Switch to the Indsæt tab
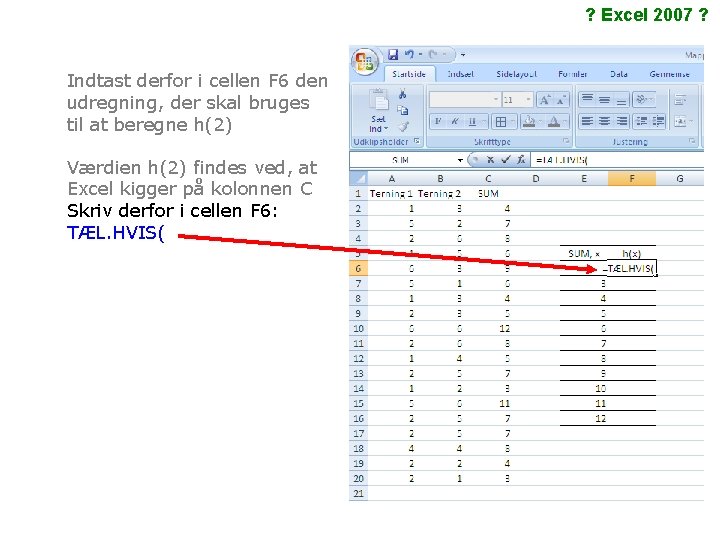This screenshot has height=540, width=720. point(461,74)
